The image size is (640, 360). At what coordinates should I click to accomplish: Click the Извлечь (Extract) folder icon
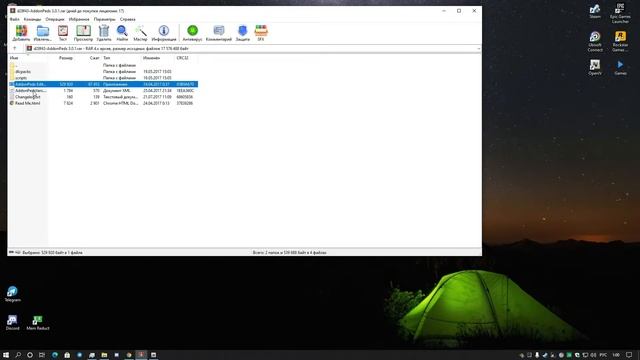[x=42, y=33]
